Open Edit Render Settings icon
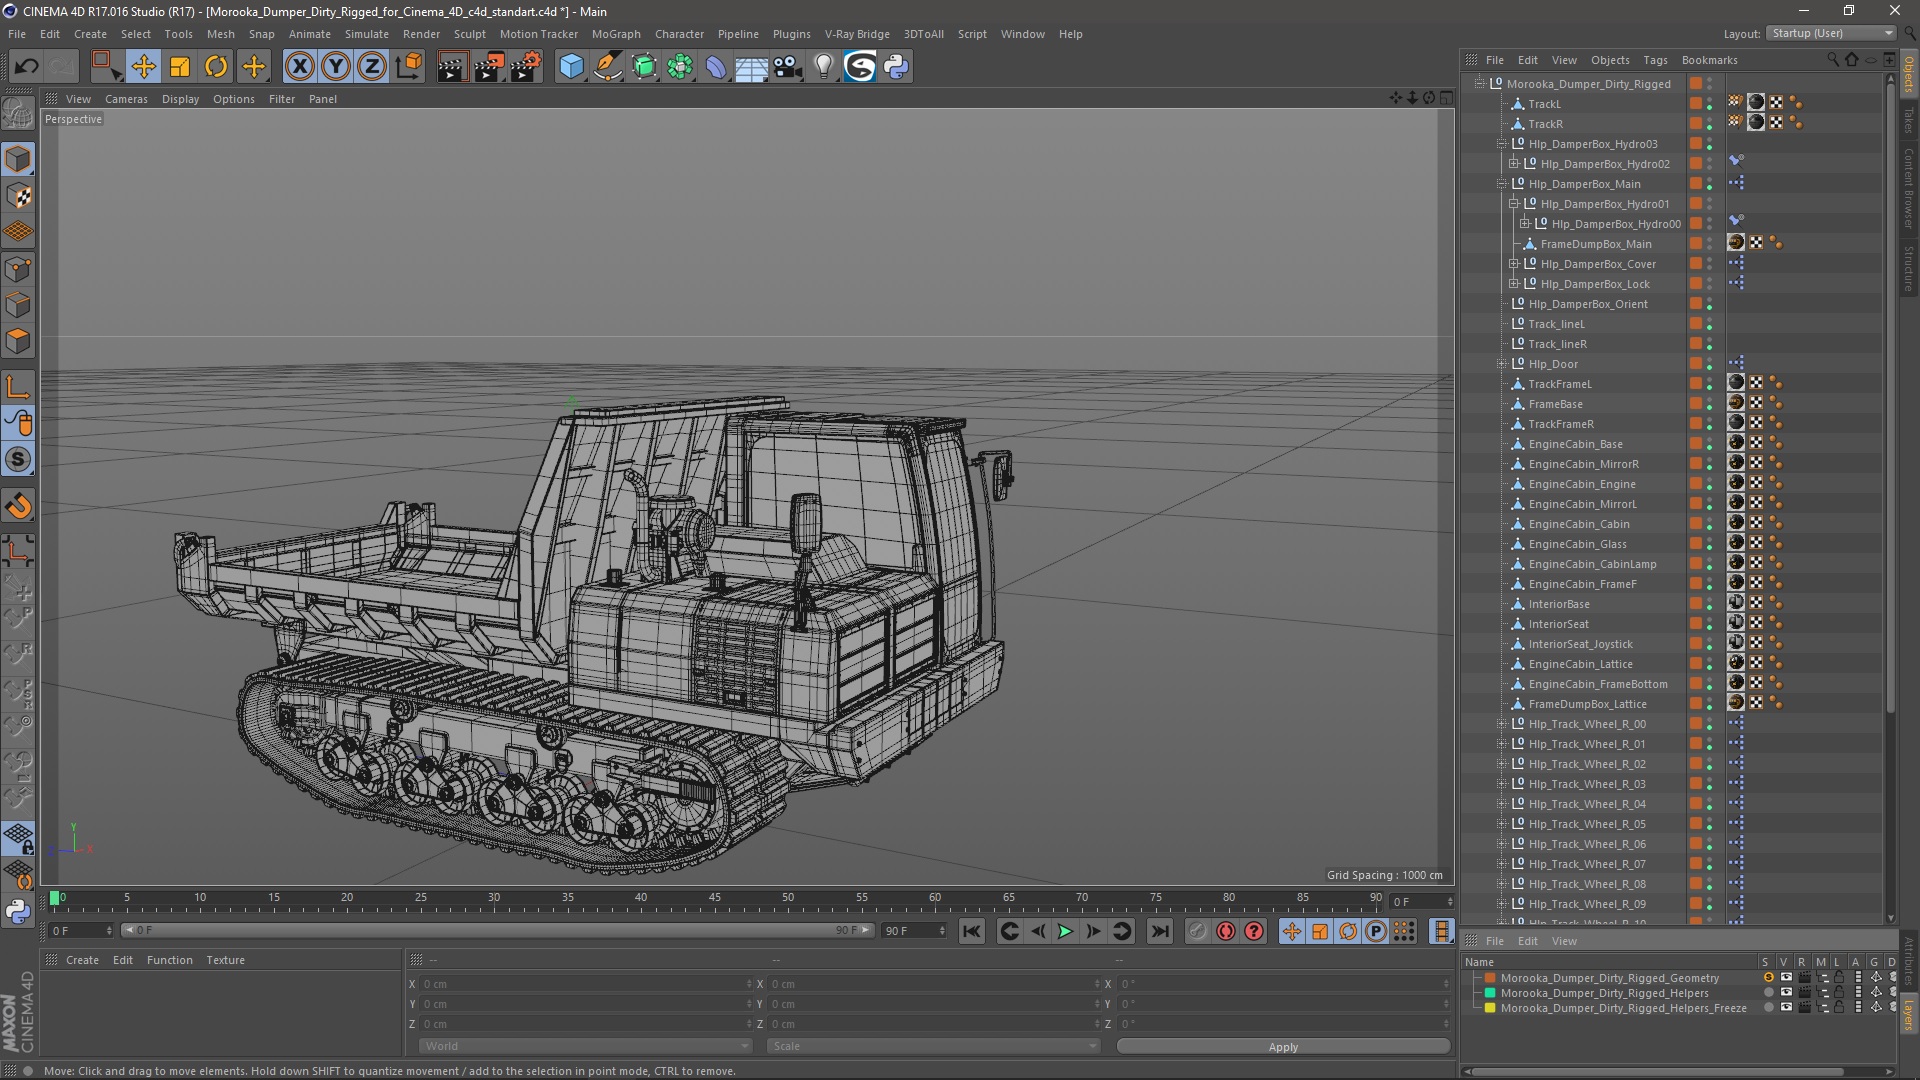Viewport: 1920px width, 1080px height. (526, 67)
